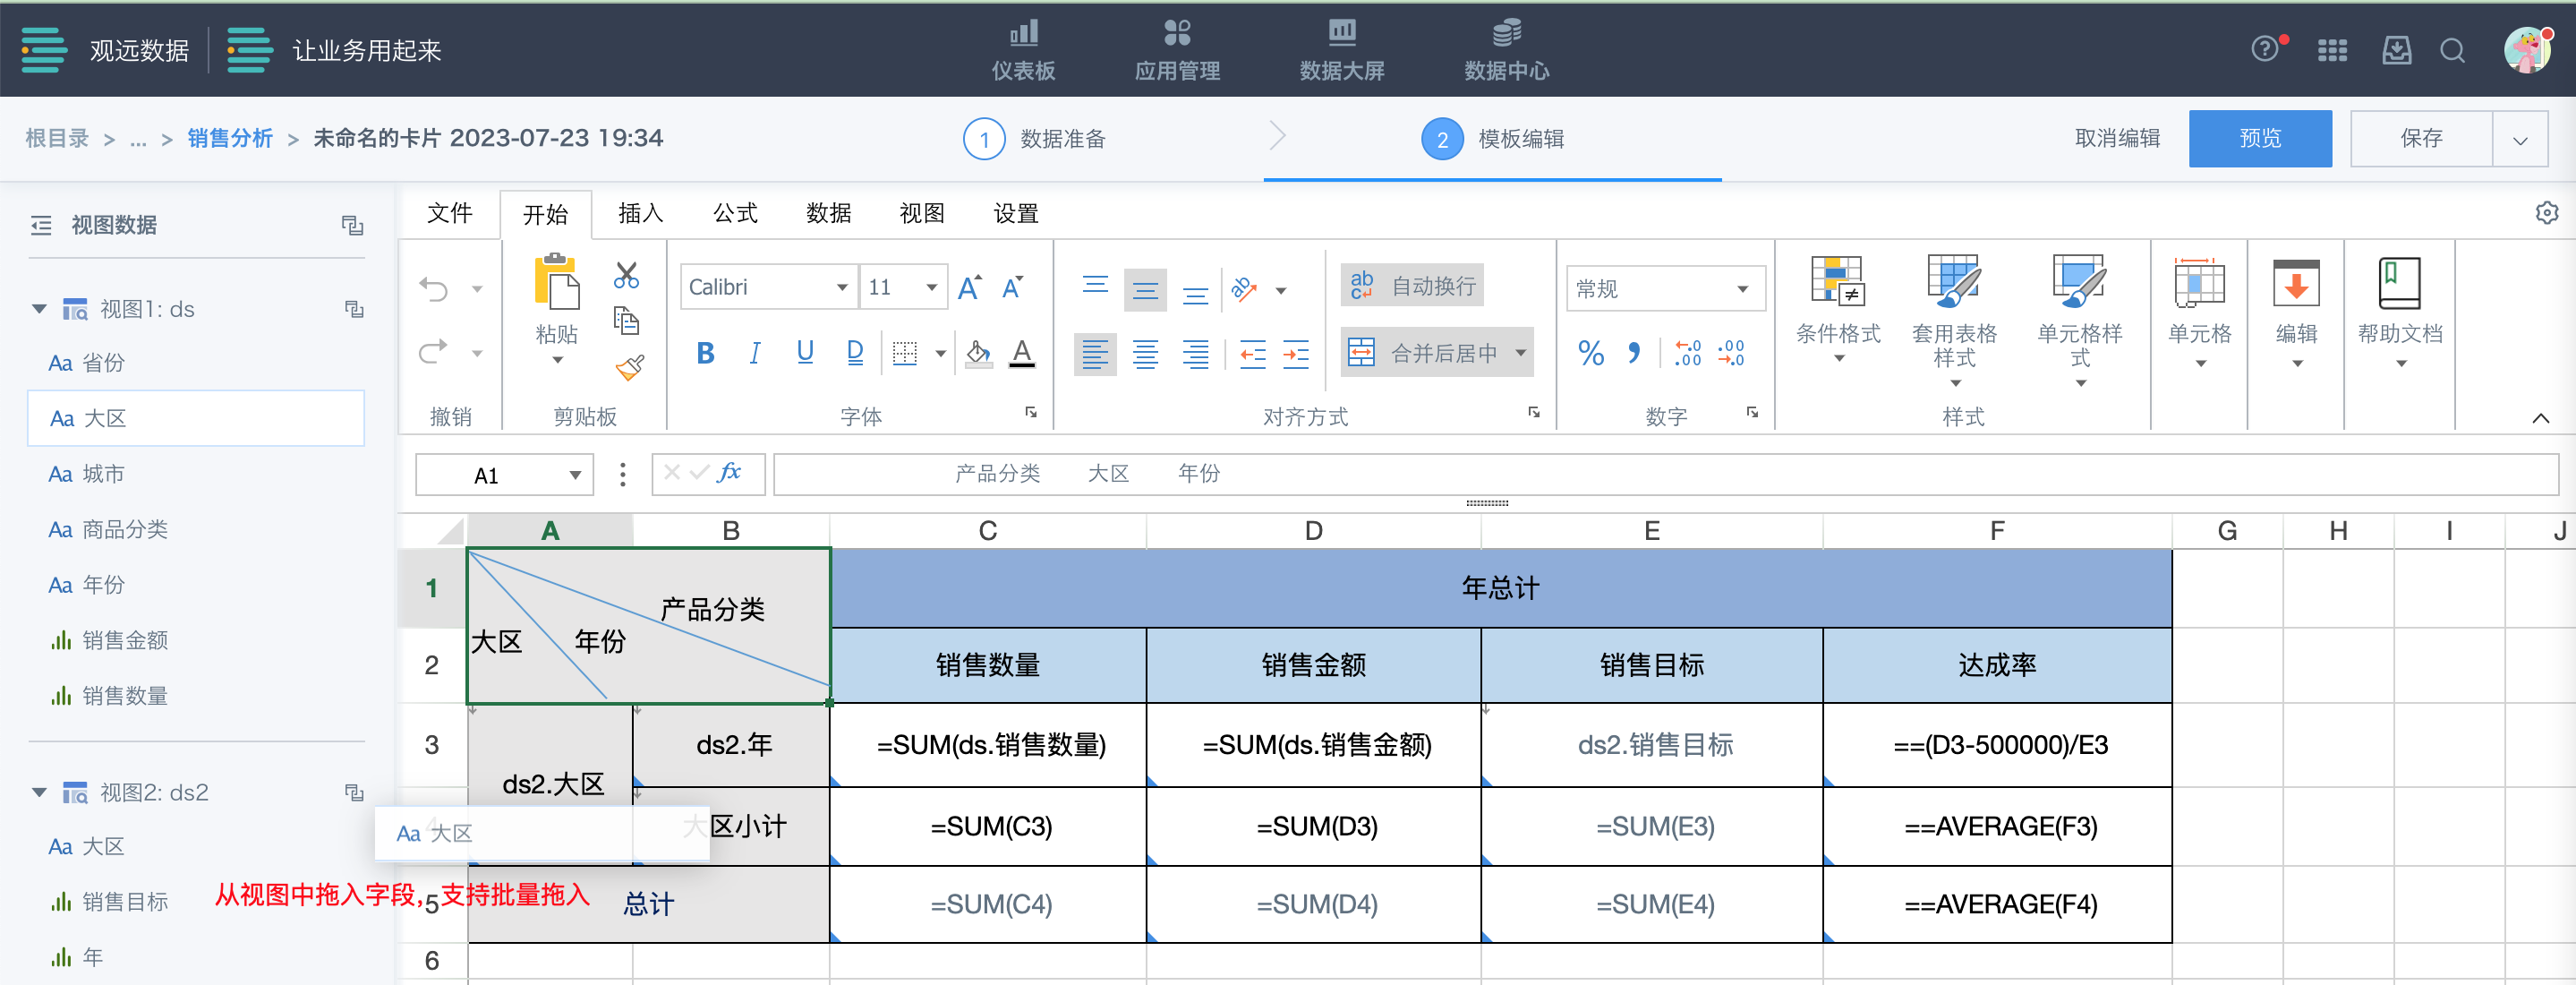Image resolution: width=2576 pixels, height=985 pixels.
Task: Toggle 自动换行 auto wrap text
Action: pyautogui.click(x=1412, y=286)
